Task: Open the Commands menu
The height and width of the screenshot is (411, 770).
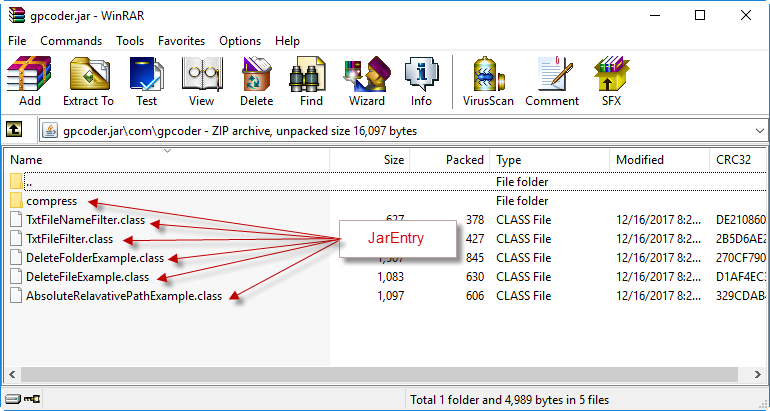Action: (x=71, y=41)
